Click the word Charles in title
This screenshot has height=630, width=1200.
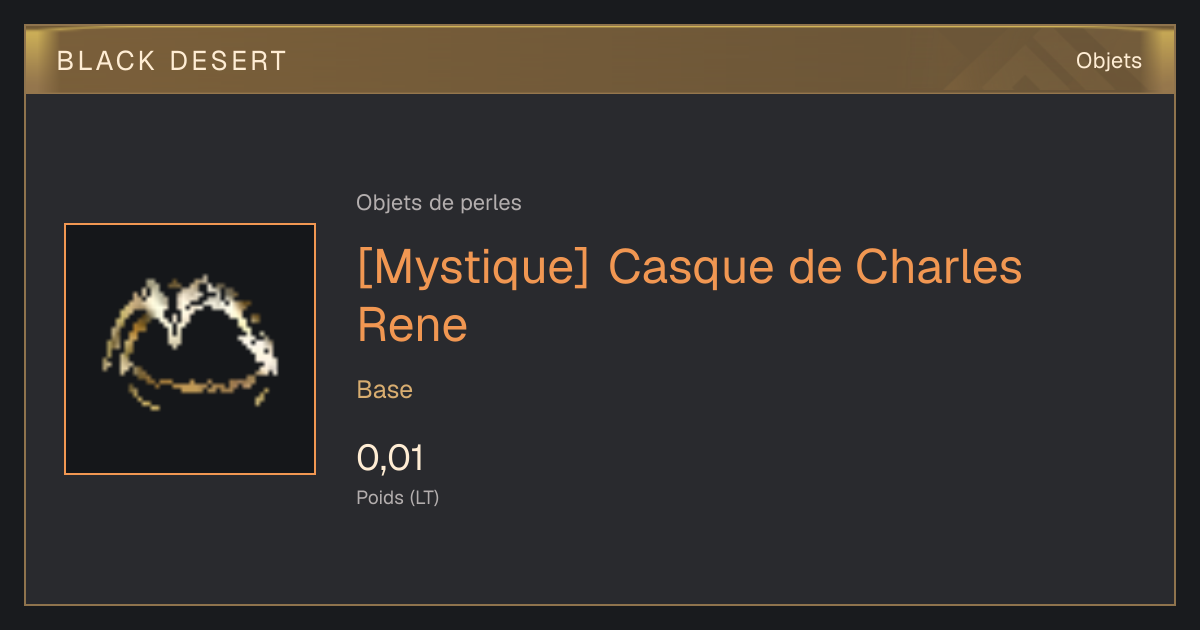pos(939,268)
